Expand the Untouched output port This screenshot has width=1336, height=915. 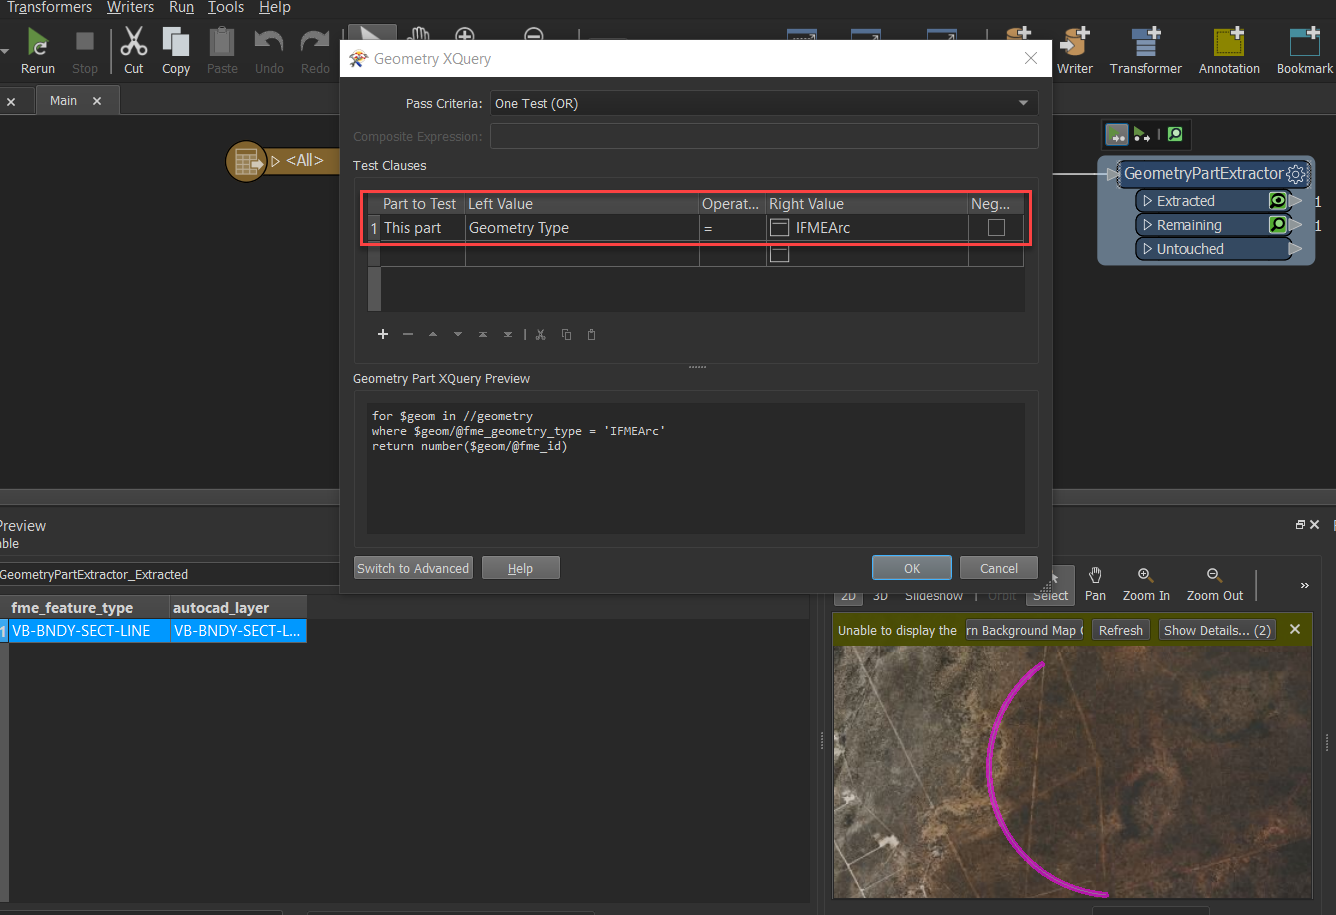[1148, 249]
